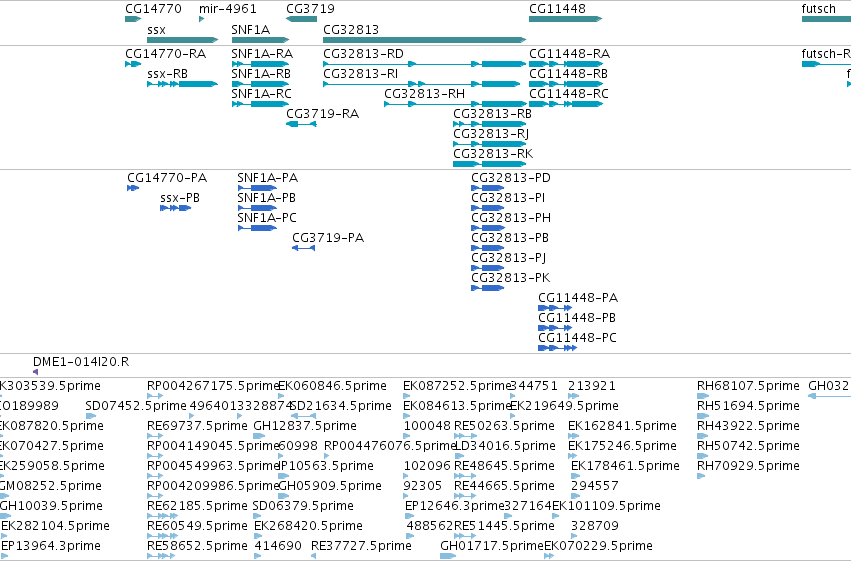Click EST LD34016.5prime label

click(505, 446)
